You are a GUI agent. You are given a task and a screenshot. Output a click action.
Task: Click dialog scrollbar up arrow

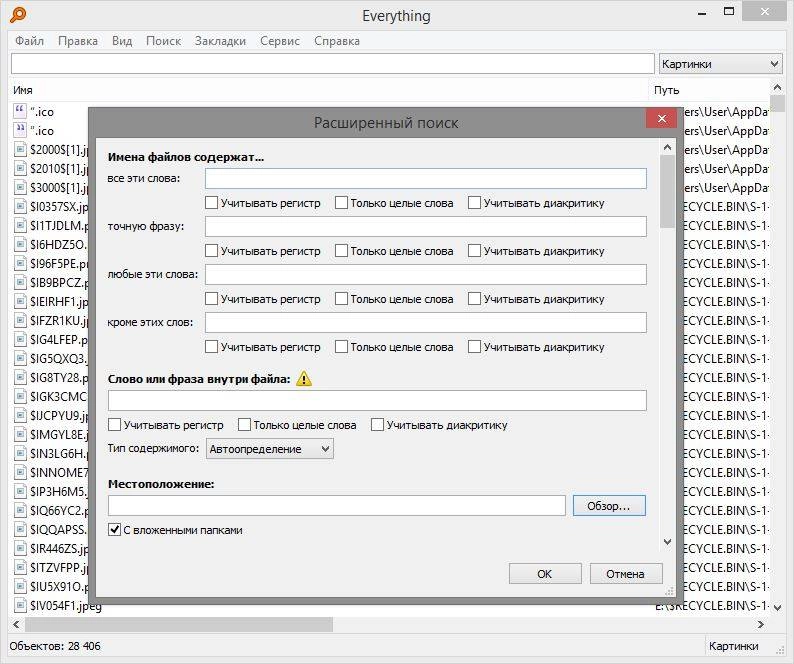pyautogui.click(x=667, y=147)
